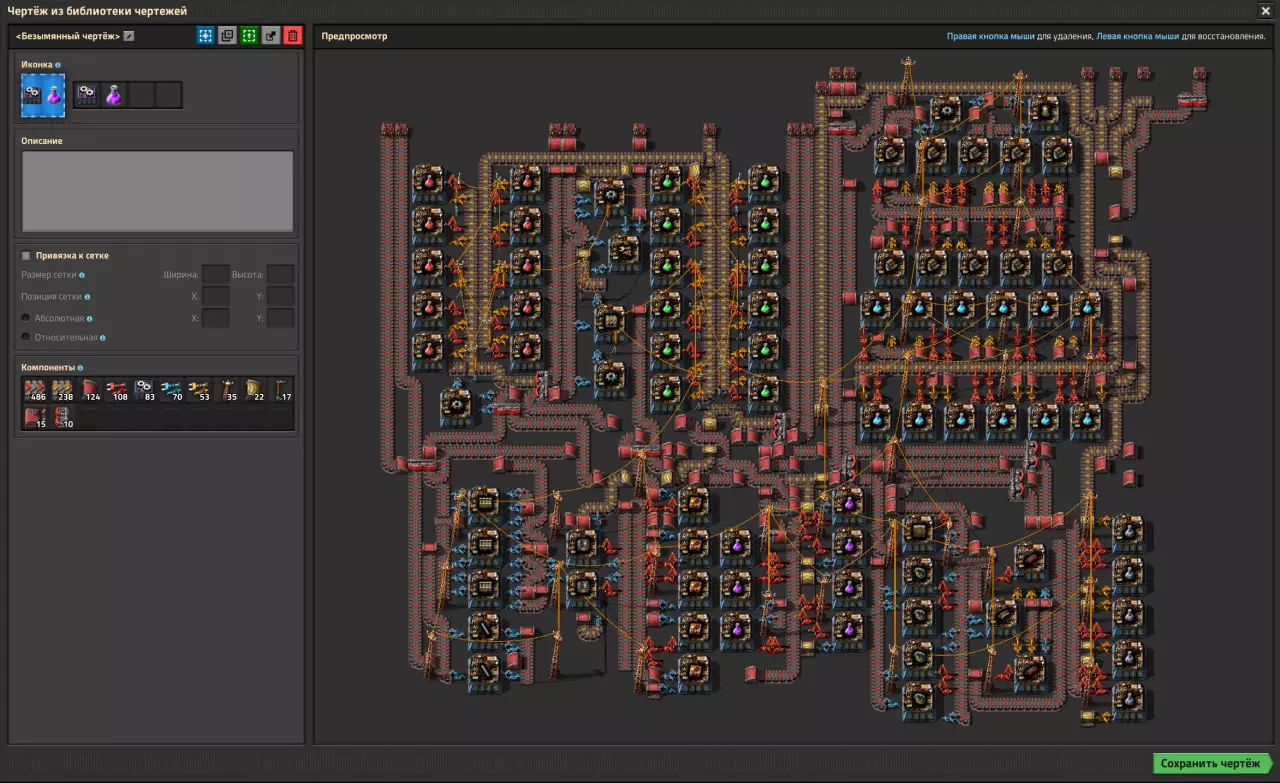Viewport: 1280px width, 783px height.
Task: Click the Высота grid size input field
Action: [280, 275]
